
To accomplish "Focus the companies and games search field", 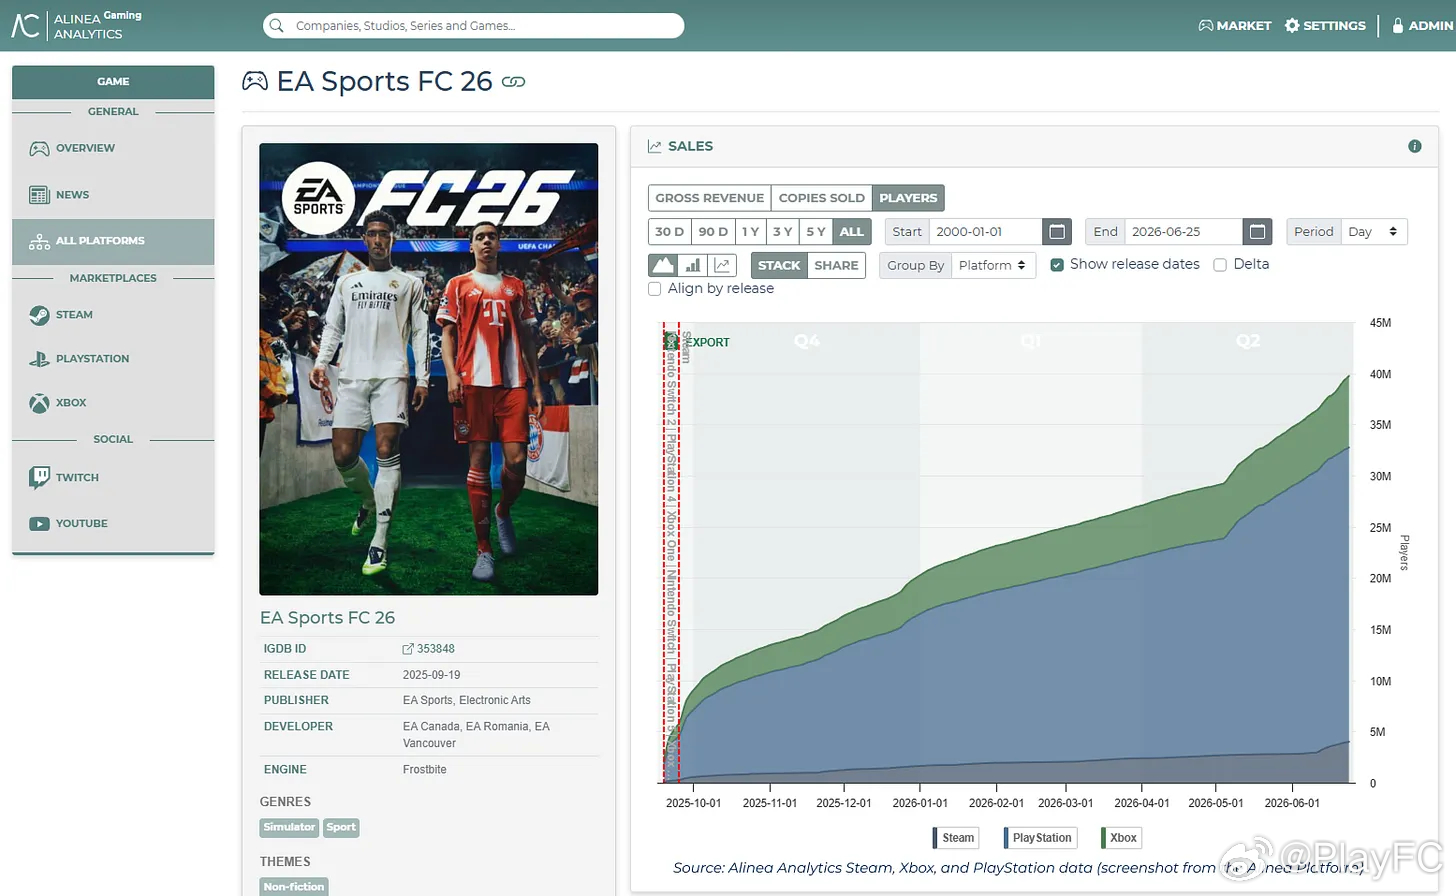I will coord(473,26).
